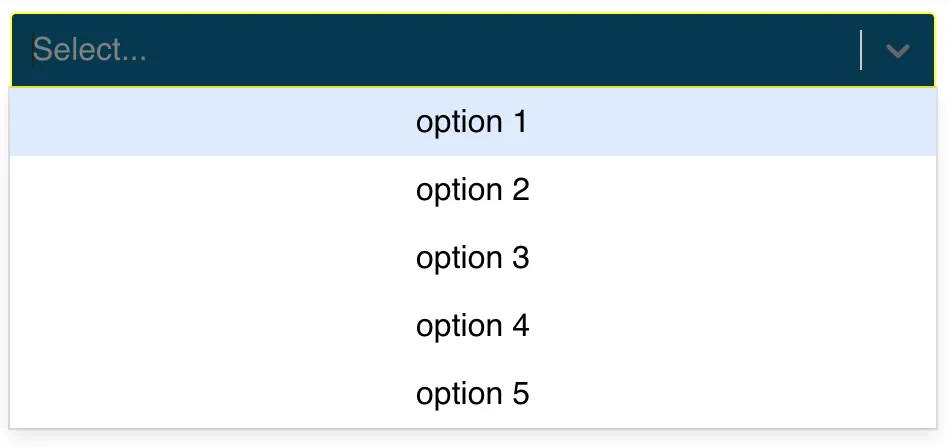
Task: Click the "option 4" menu entry
Action: (x=472, y=326)
